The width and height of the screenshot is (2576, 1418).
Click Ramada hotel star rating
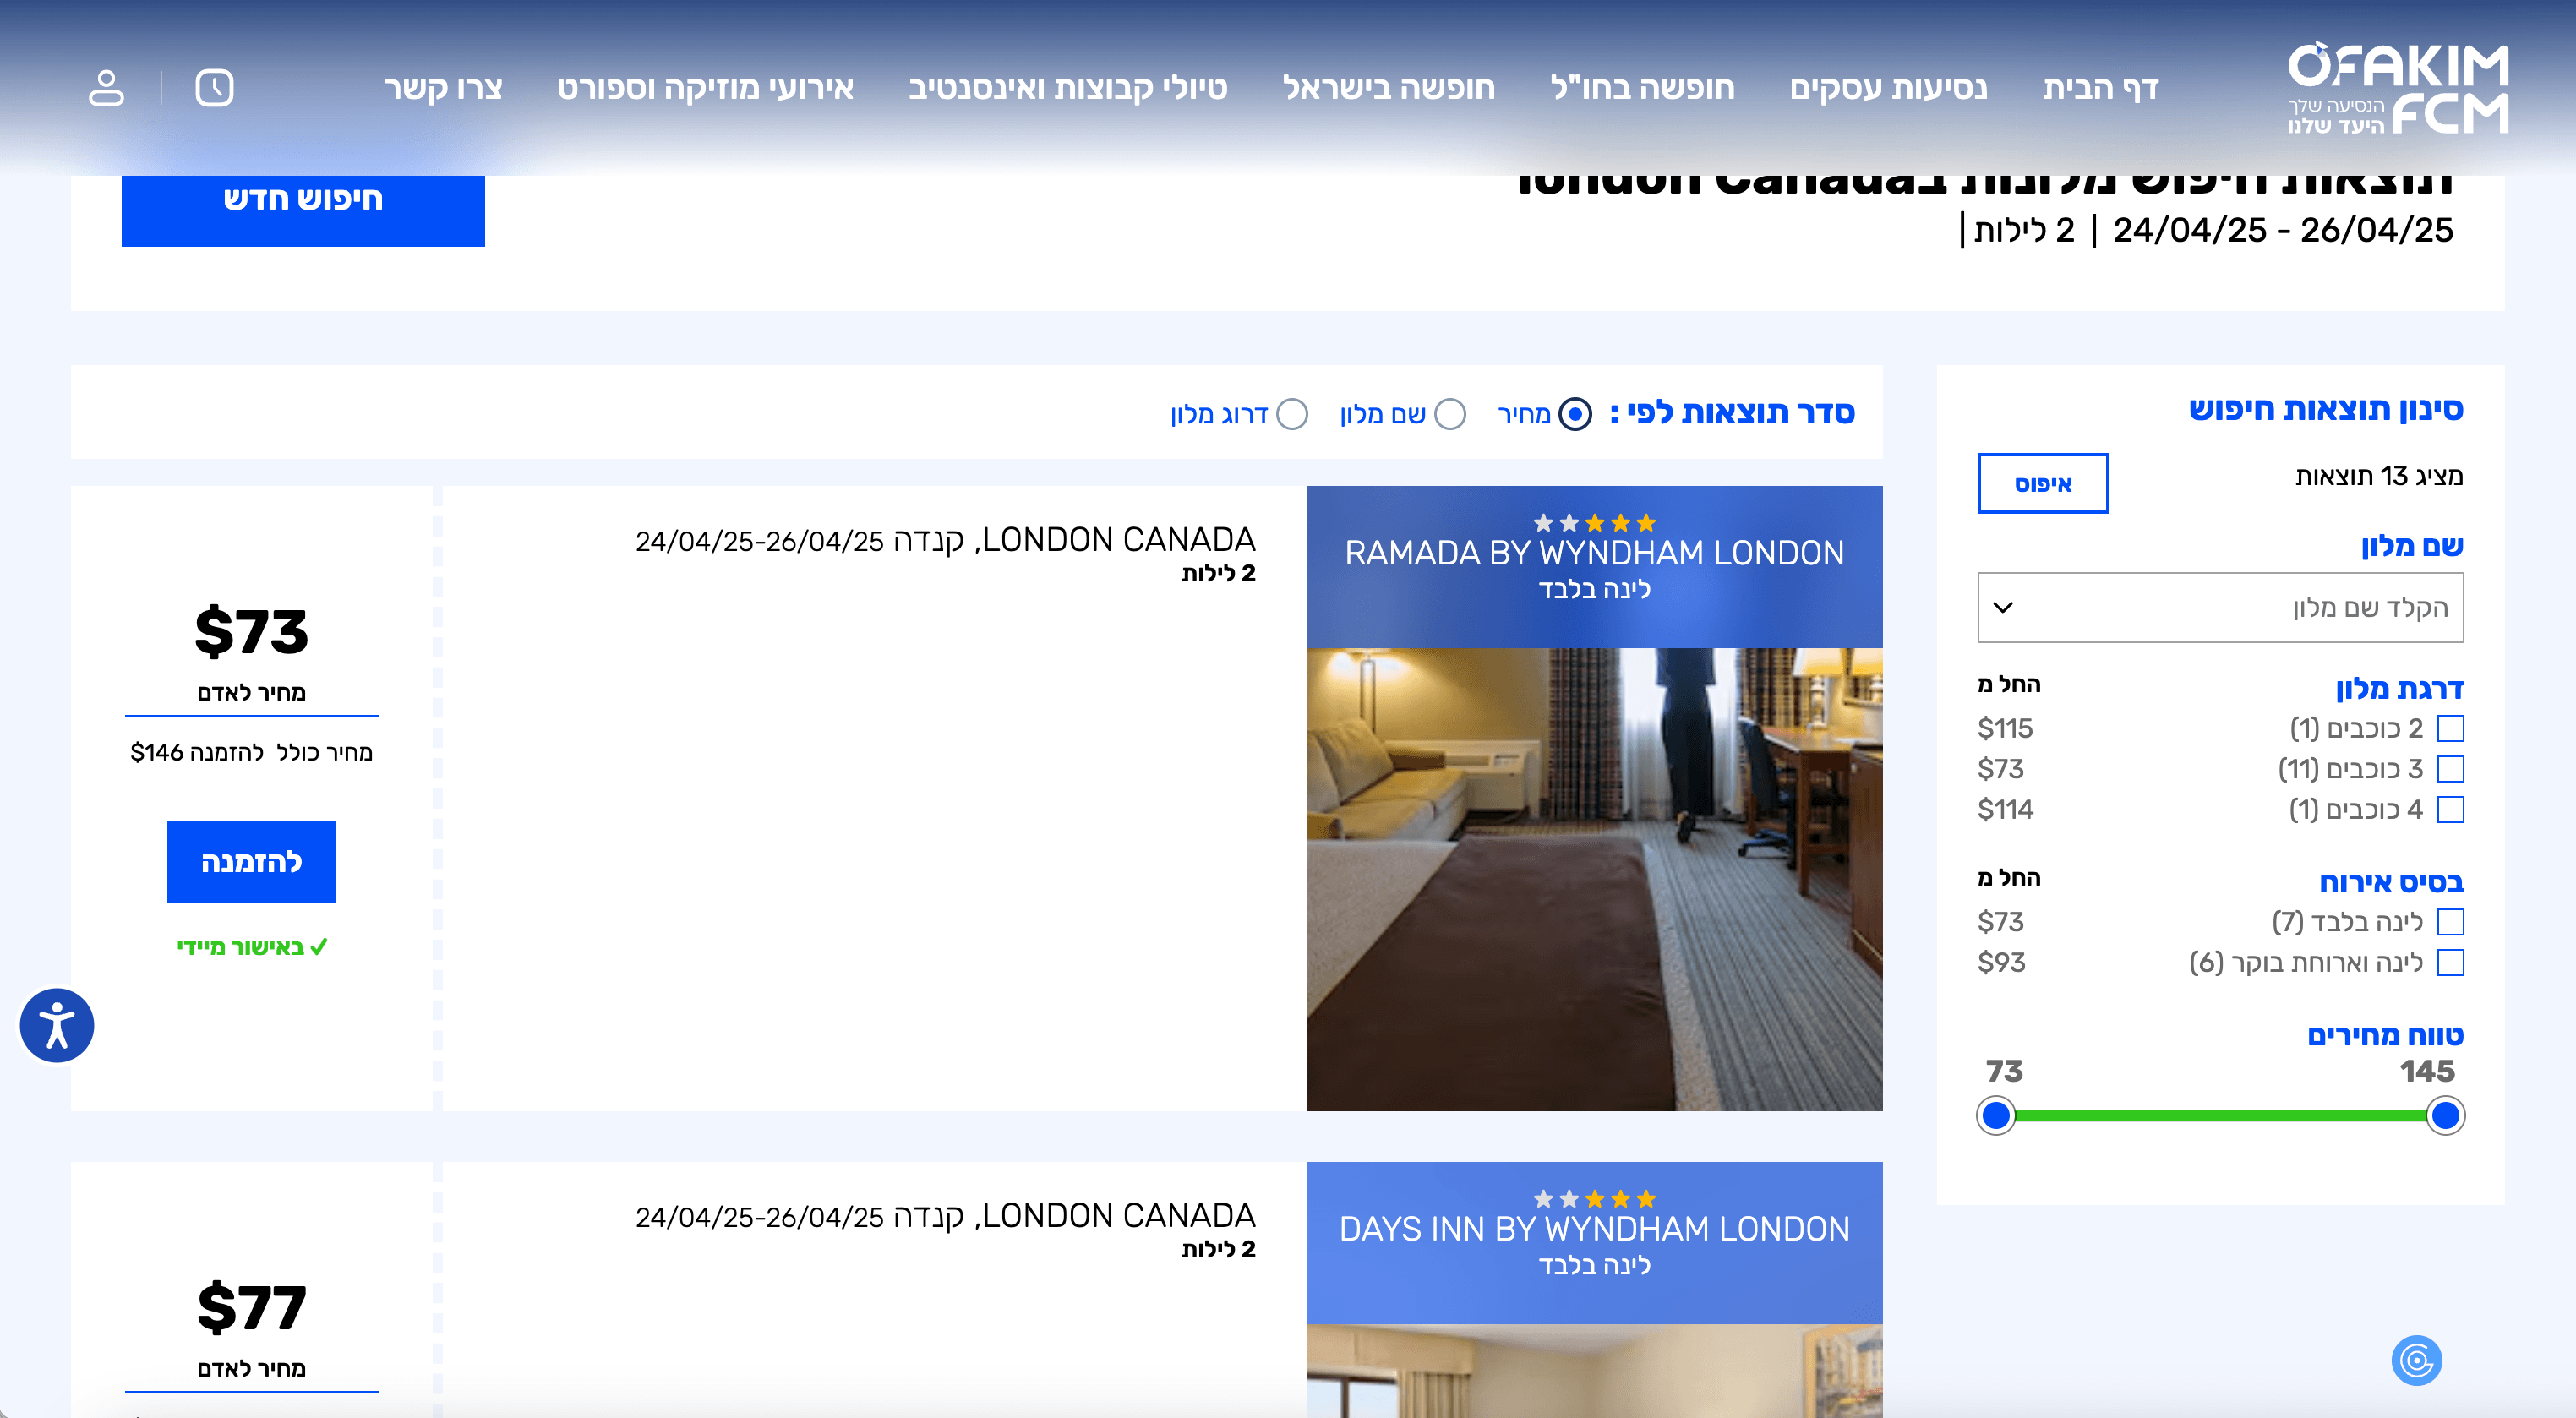1594,523
